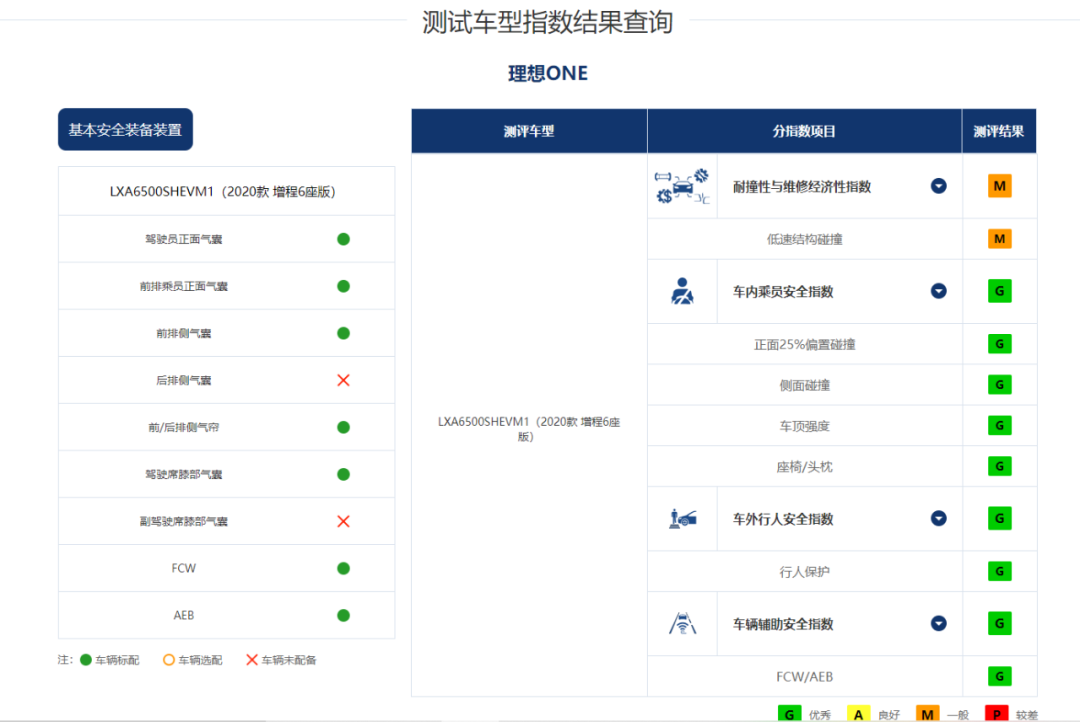
Task: Click the 座椅/头枕 sub-item
Action: (x=804, y=467)
